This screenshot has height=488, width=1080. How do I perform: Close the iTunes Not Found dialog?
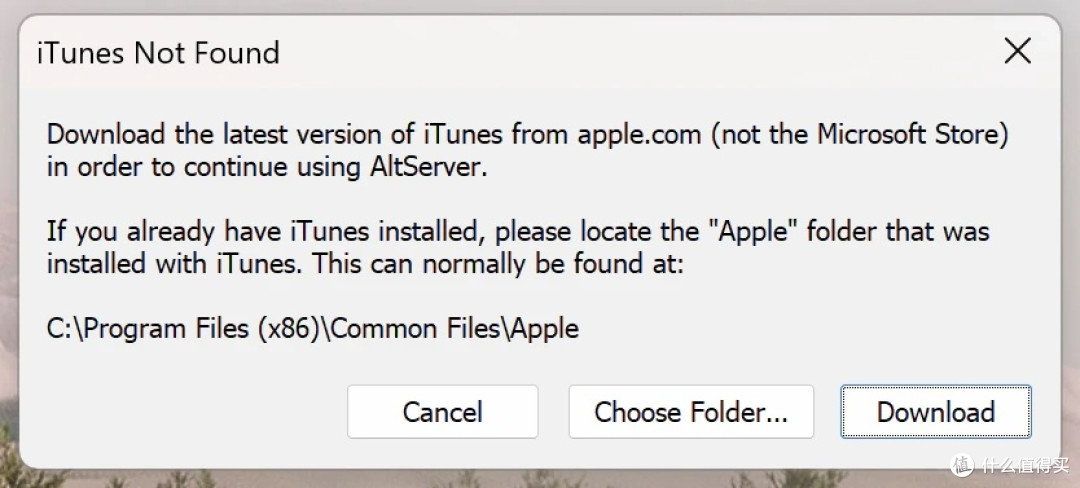click(x=1017, y=51)
